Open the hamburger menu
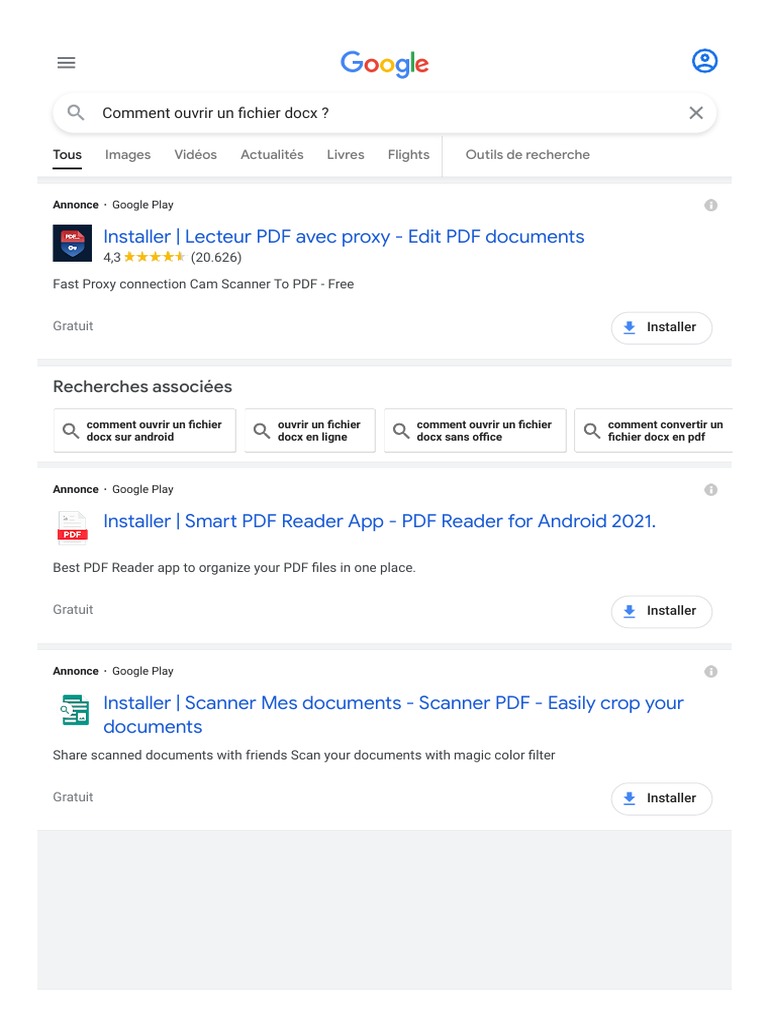768x1024 pixels. point(66,63)
